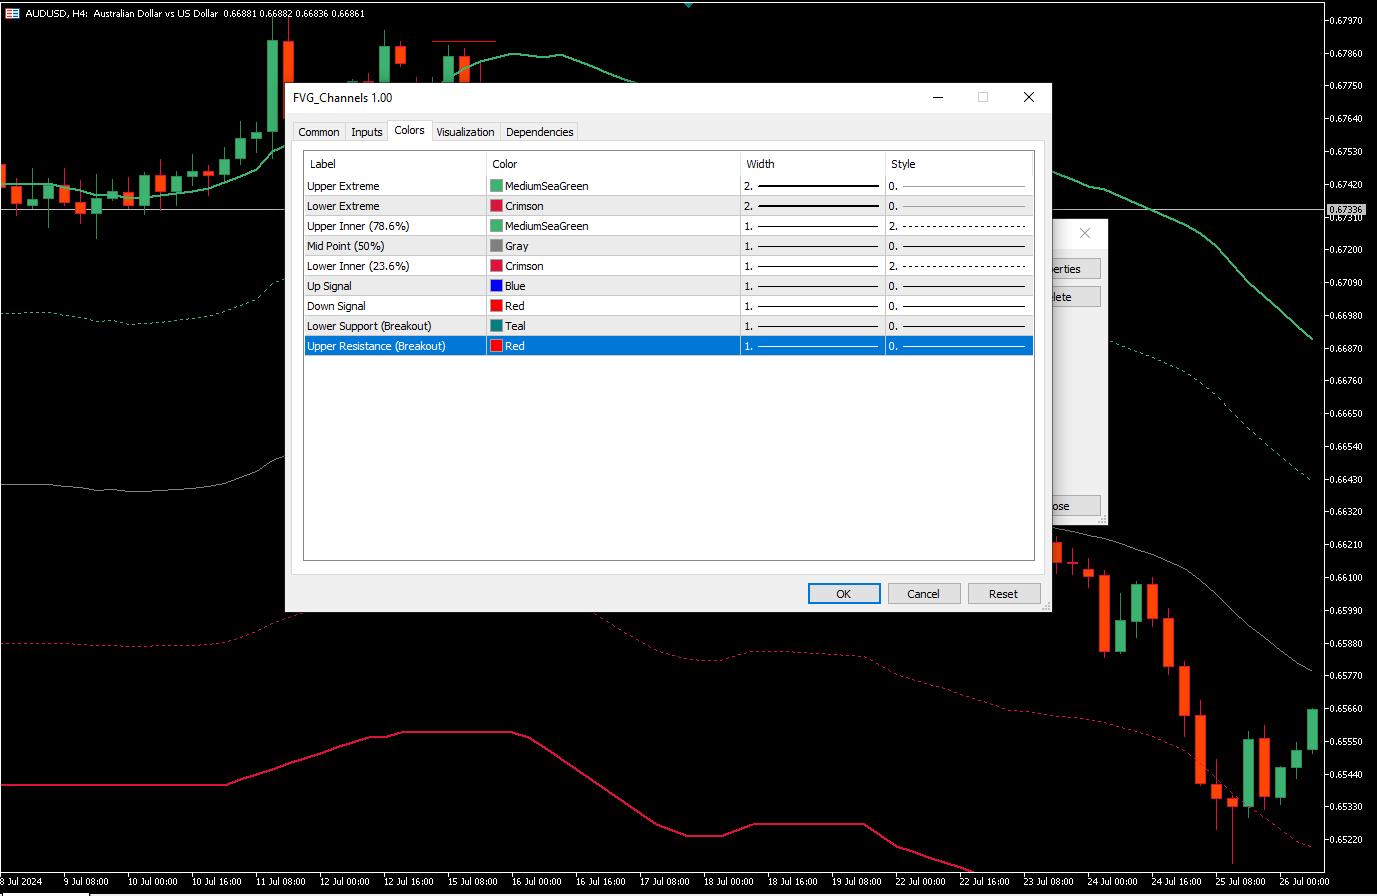Click the Lower Support Teal color swatch

pos(497,326)
